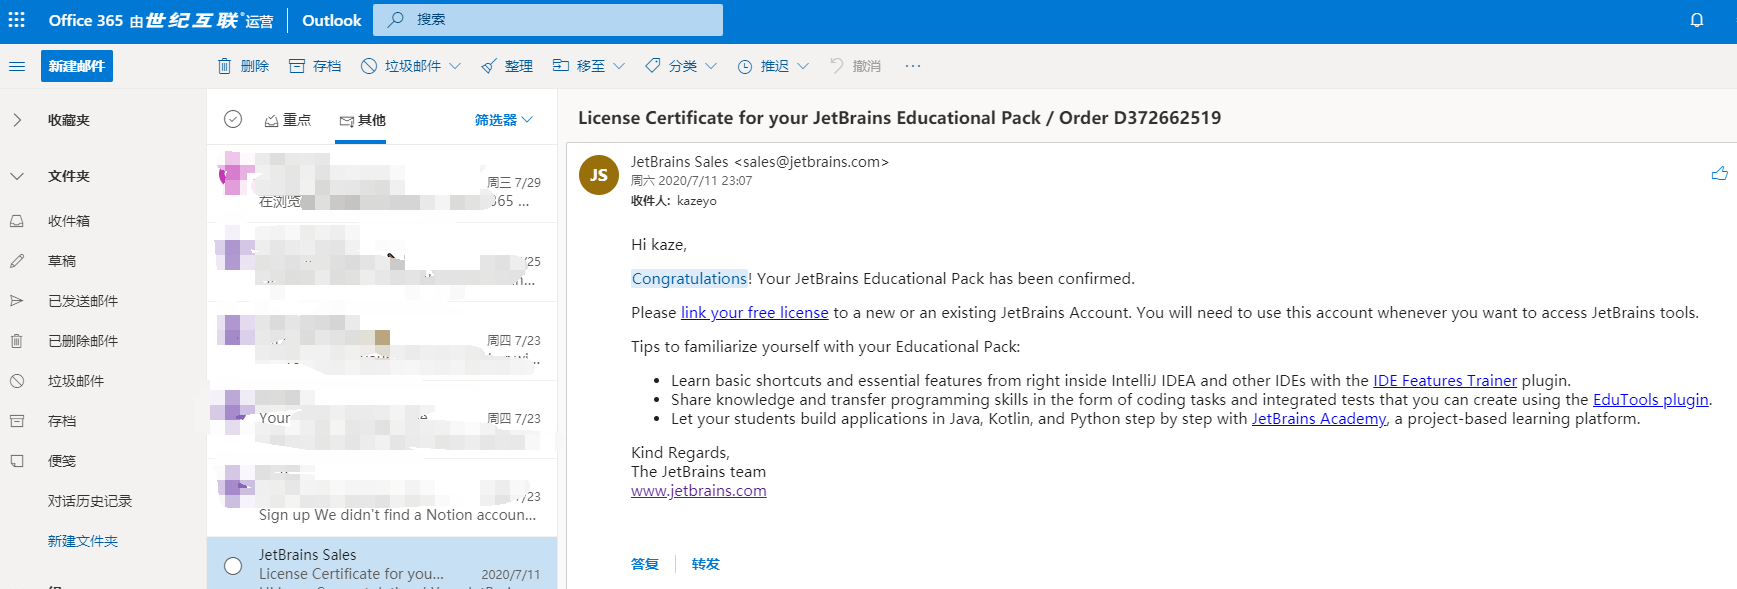Viewport: 1737px width, 589px height.
Task: Expand the 收藏夹 favorites section
Action: (17, 120)
